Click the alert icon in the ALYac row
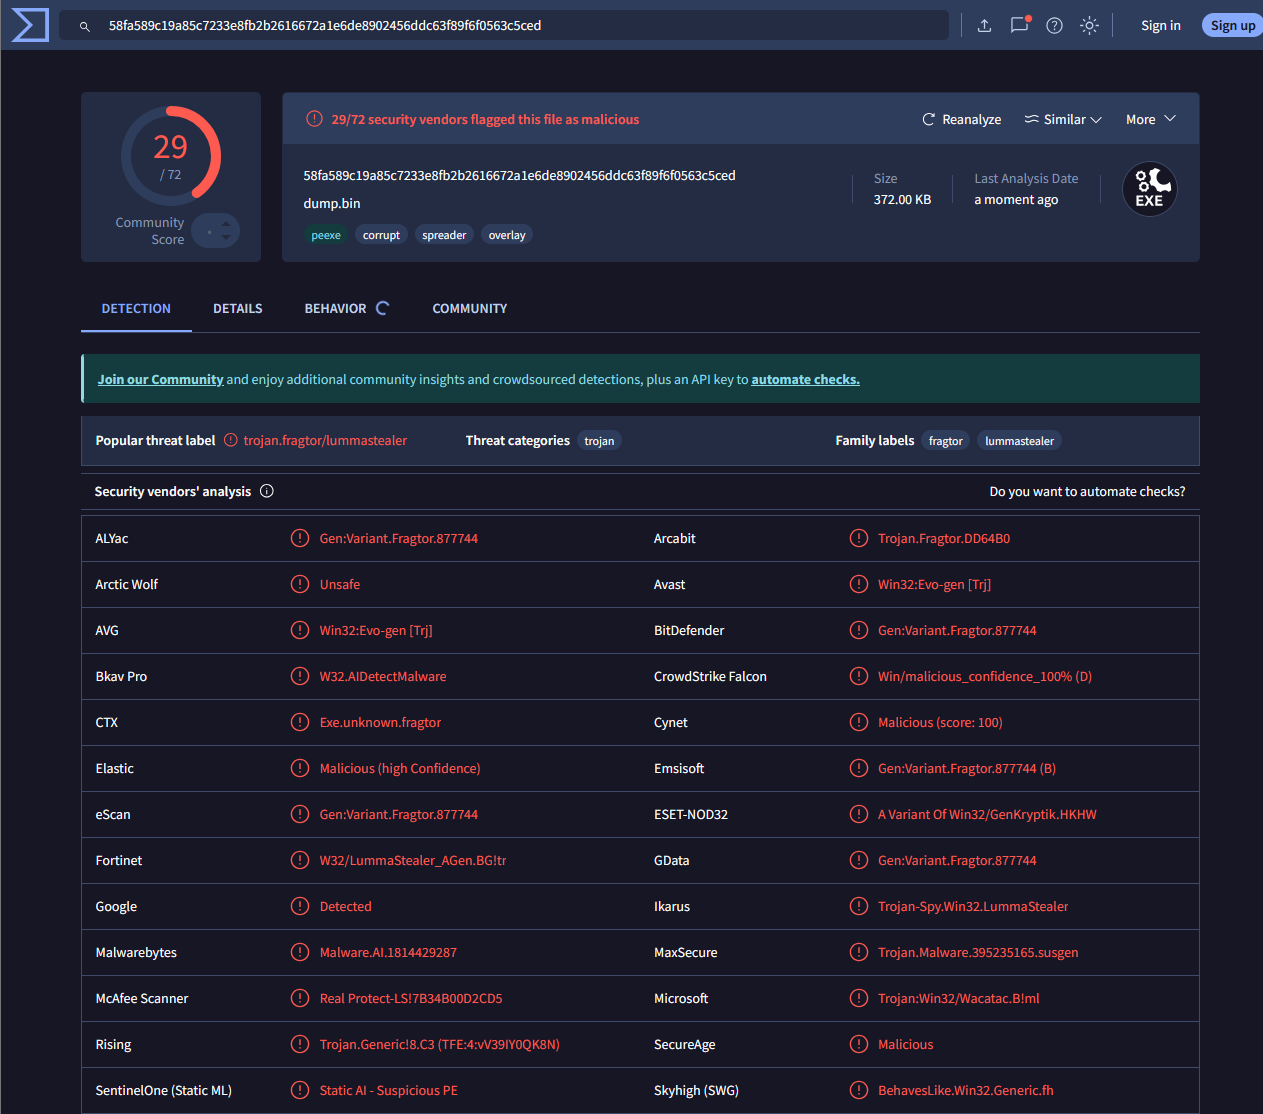The width and height of the screenshot is (1263, 1114). point(300,538)
